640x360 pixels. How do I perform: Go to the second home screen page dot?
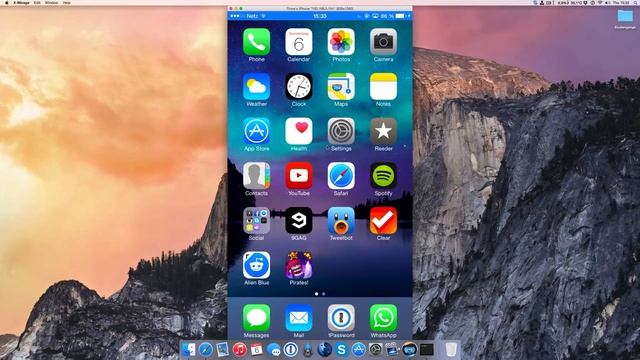(324, 294)
